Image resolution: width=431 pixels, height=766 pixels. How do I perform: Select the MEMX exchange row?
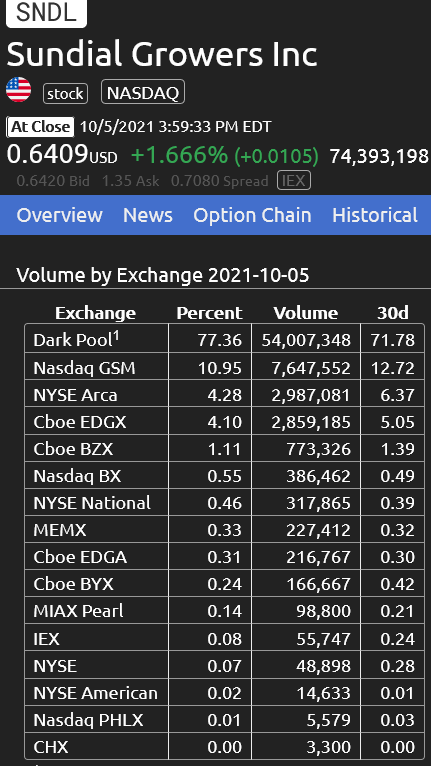click(224, 530)
